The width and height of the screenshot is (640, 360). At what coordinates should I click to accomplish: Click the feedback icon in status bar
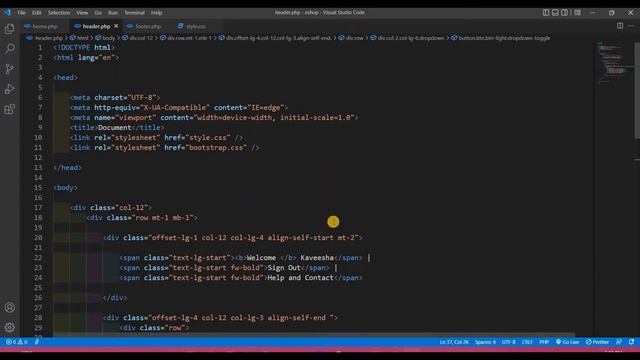click(619, 342)
